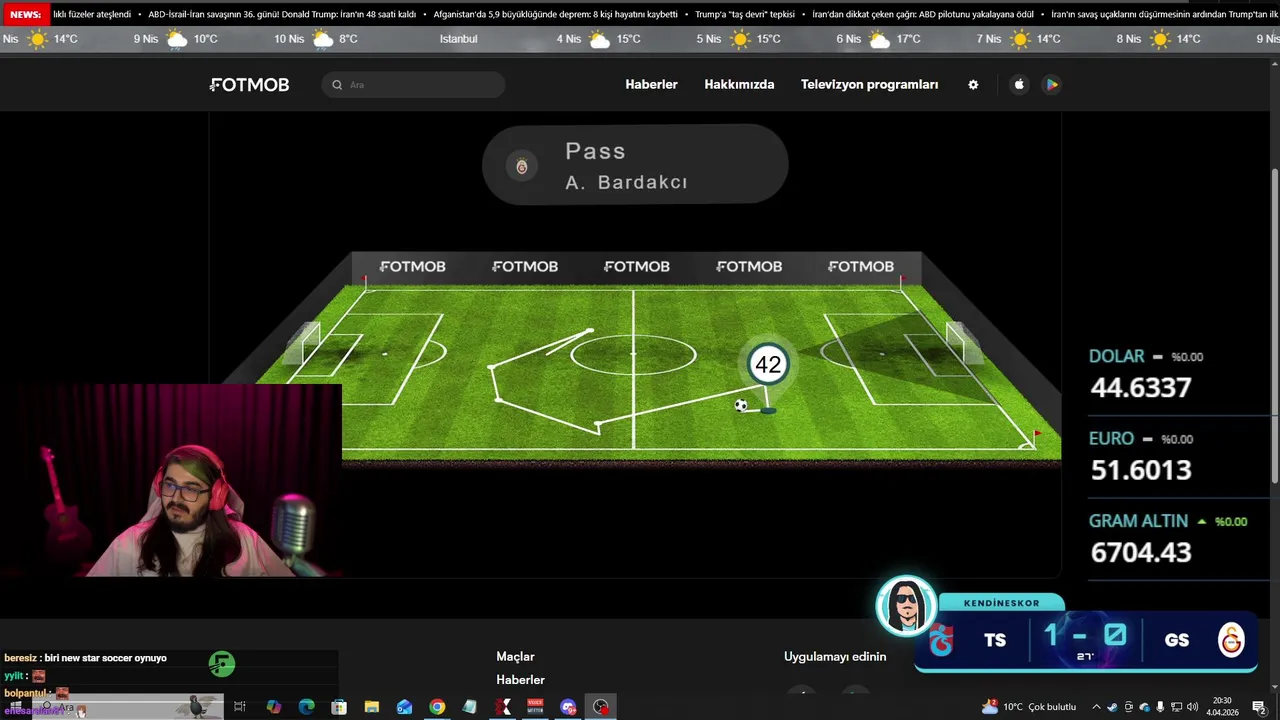Expand the hidden system tray icons
Viewport: 1280px width, 720px height.
[1096, 707]
